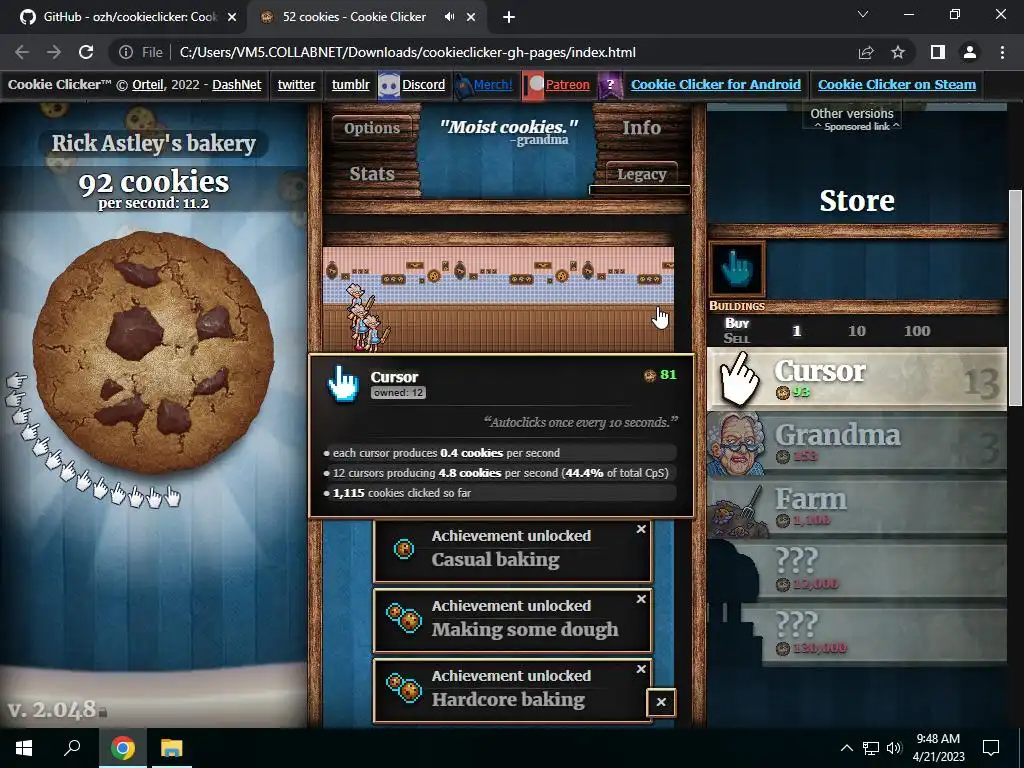Purchase a Grandma building
Image resolution: width=1024 pixels, height=768 pixels.
click(x=857, y=444)
